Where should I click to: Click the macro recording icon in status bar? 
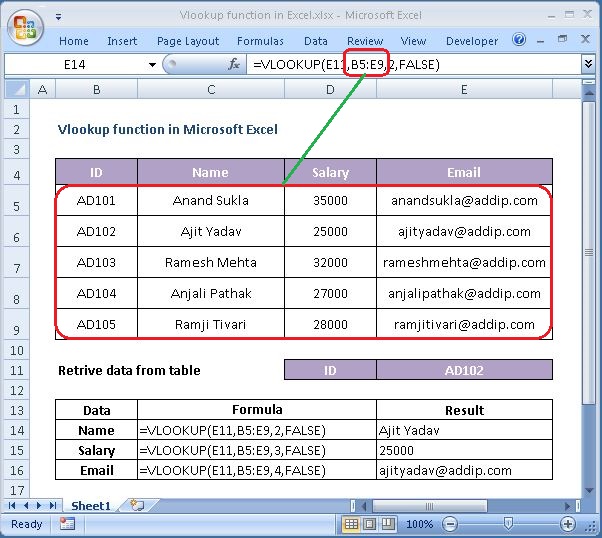tap(67, 524)
